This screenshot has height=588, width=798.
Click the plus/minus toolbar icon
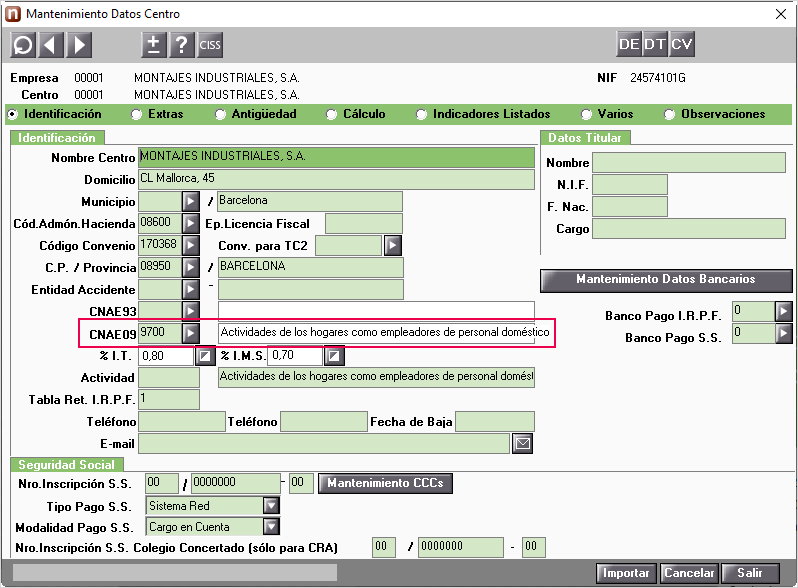(x=154, y=45)
